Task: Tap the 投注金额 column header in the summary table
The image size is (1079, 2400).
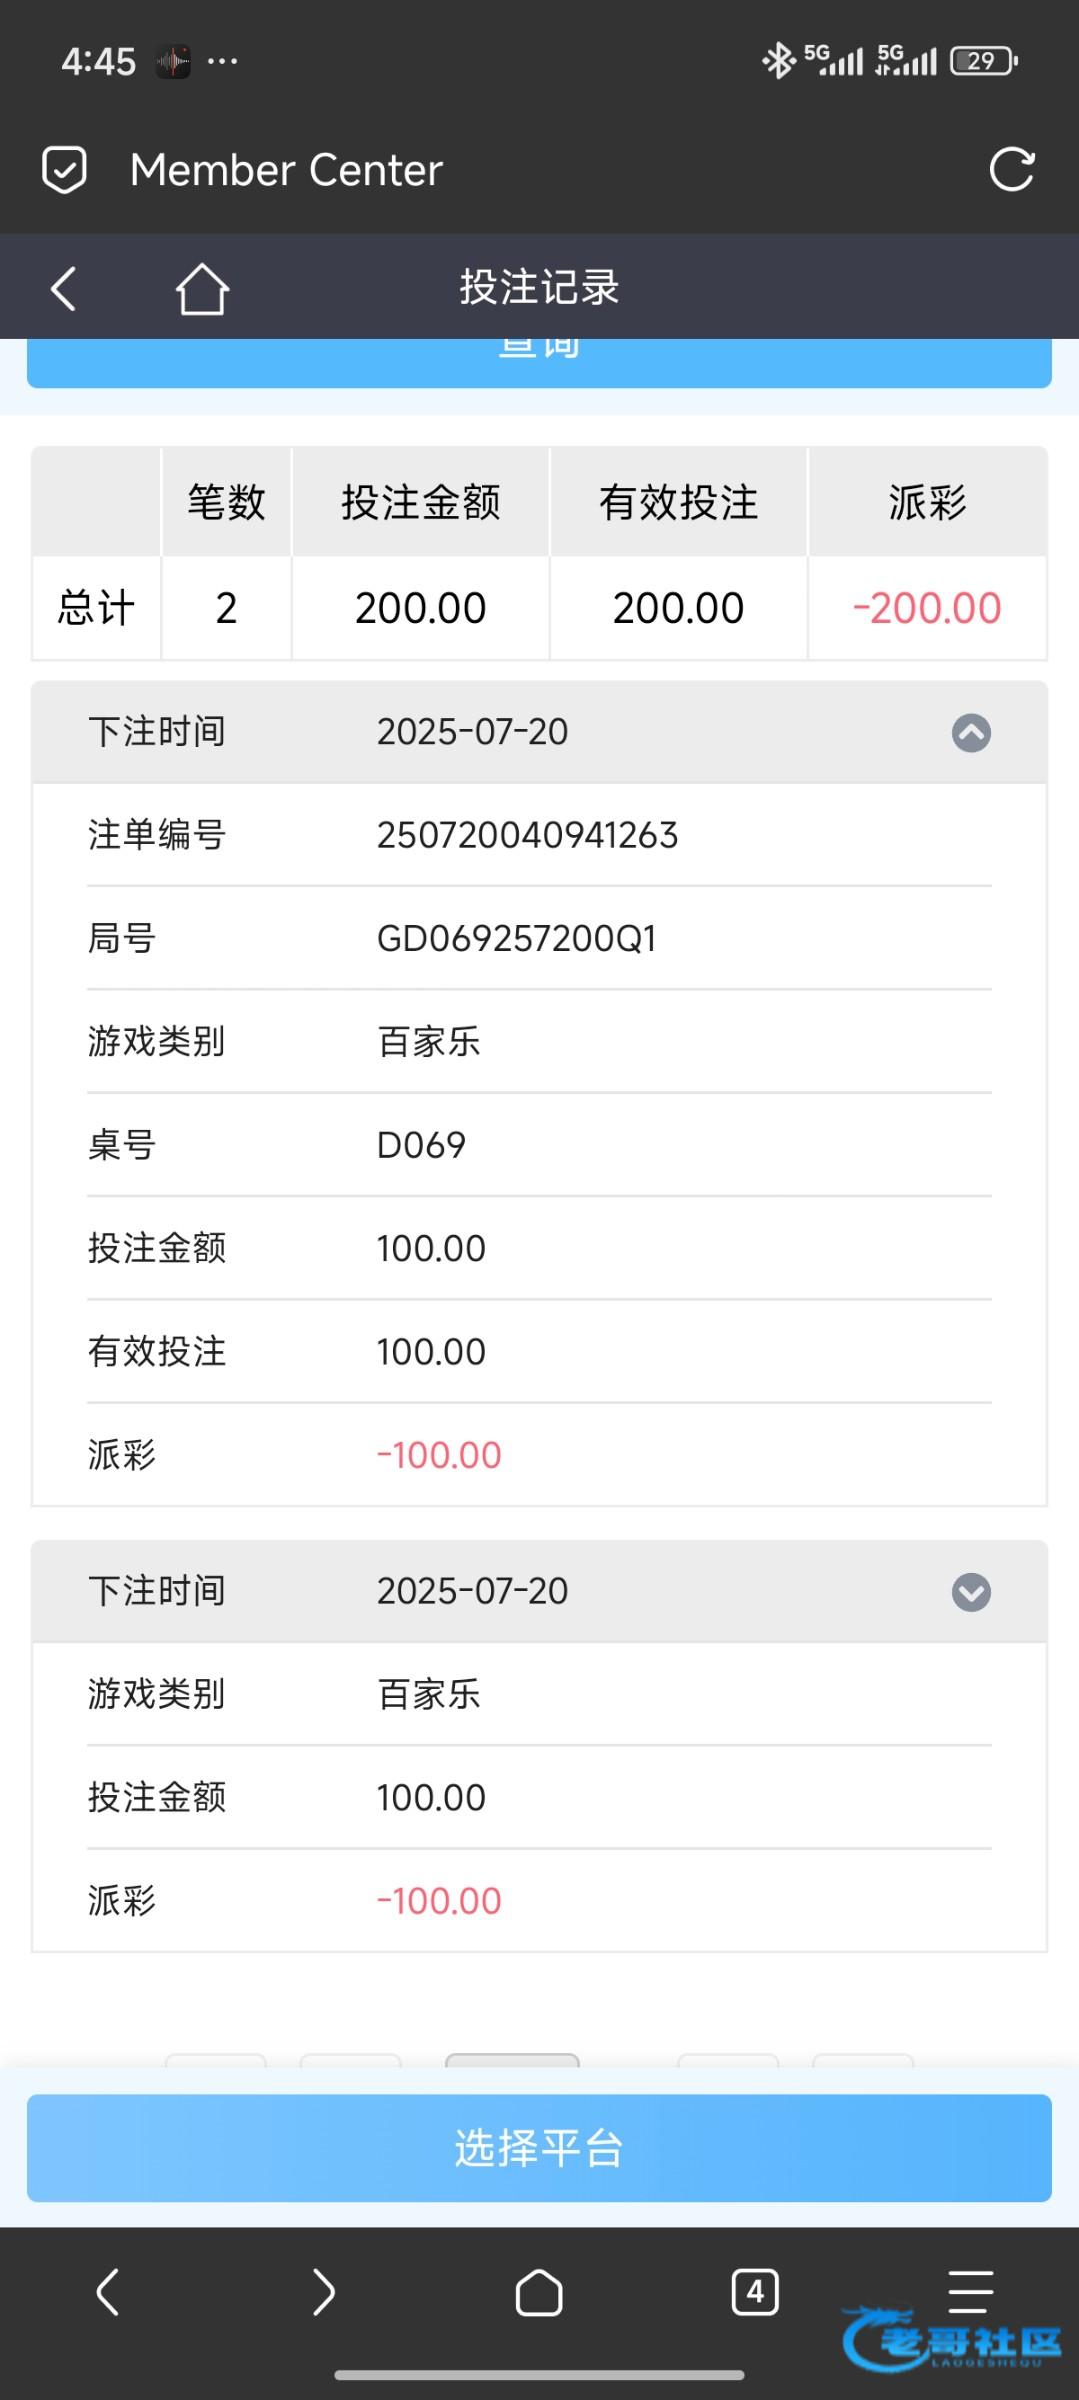Action: click(420, 502)
